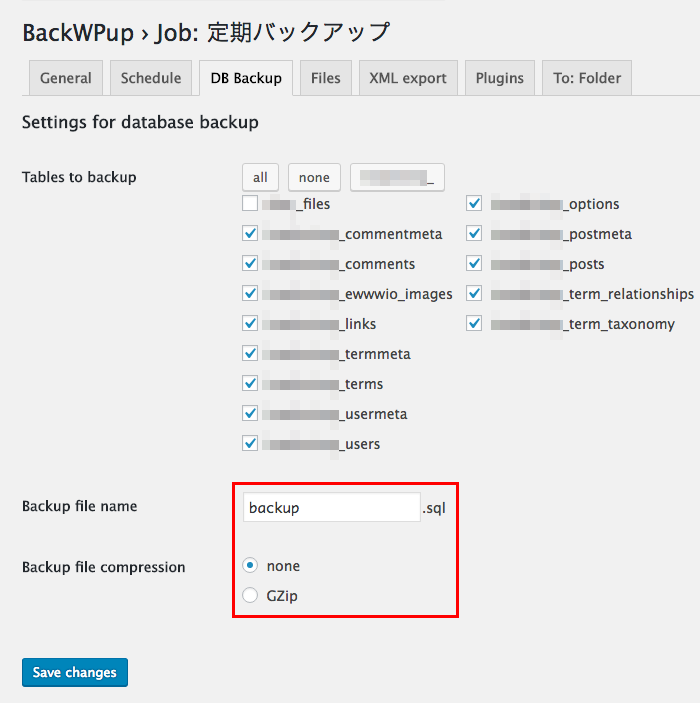Go to the XML export tab

(x=408, y=78)
